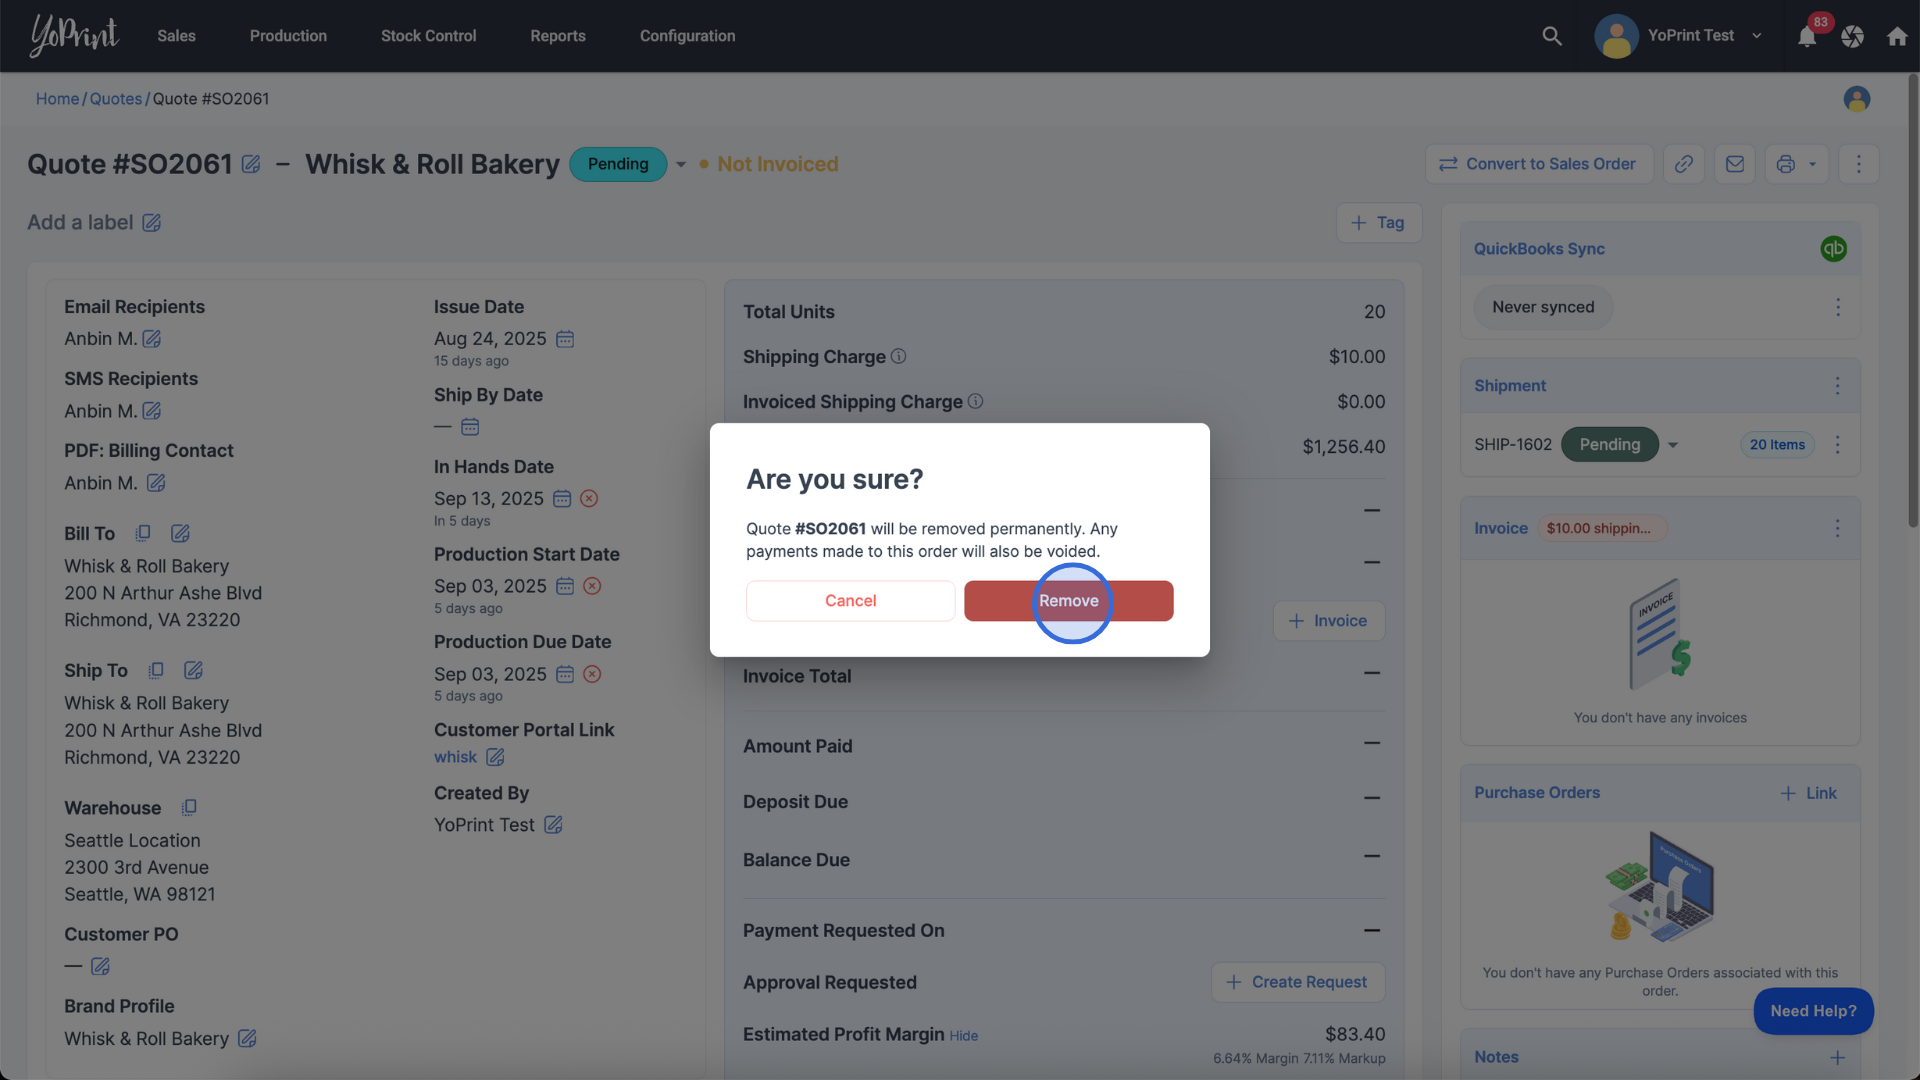This screenshot has height=1080, width=1920.
Task: Go to the home icon in header
Action: pos(1897,37)
